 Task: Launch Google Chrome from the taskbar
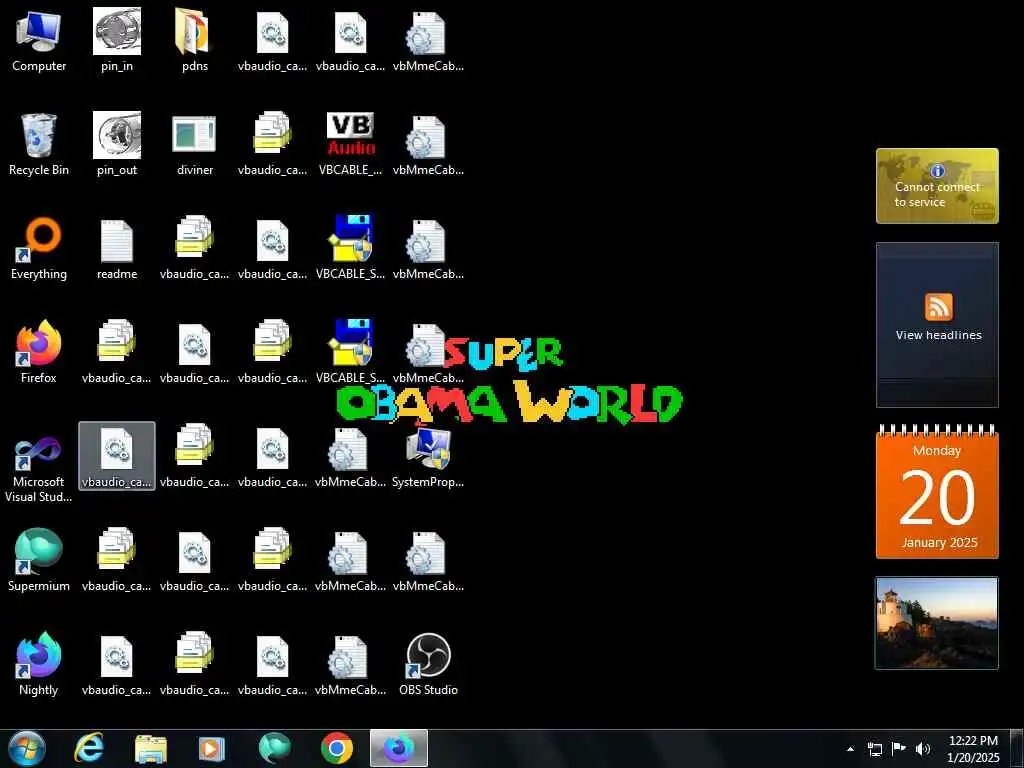[337, 748]
